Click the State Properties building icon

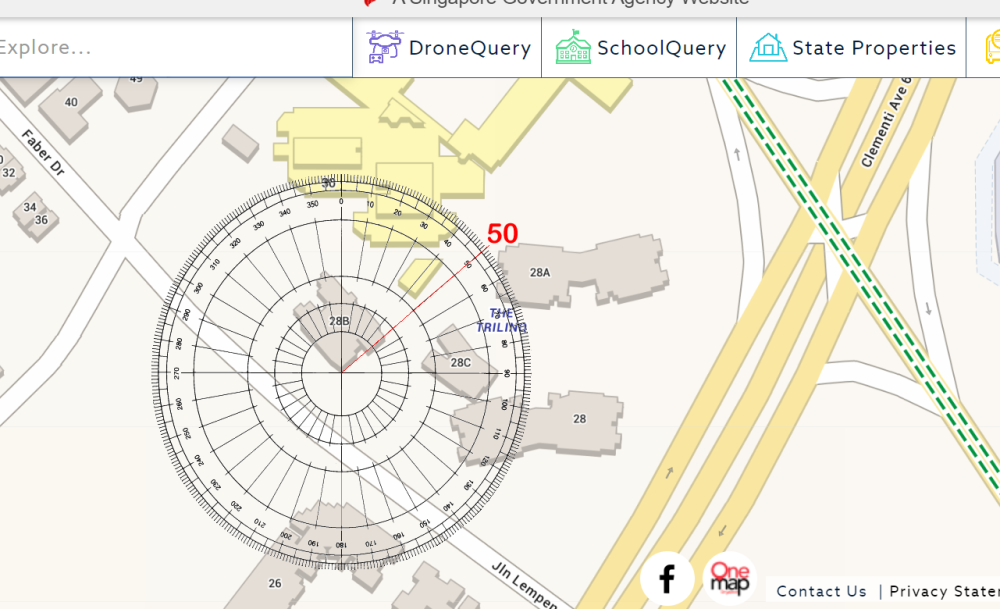[768, 47]
